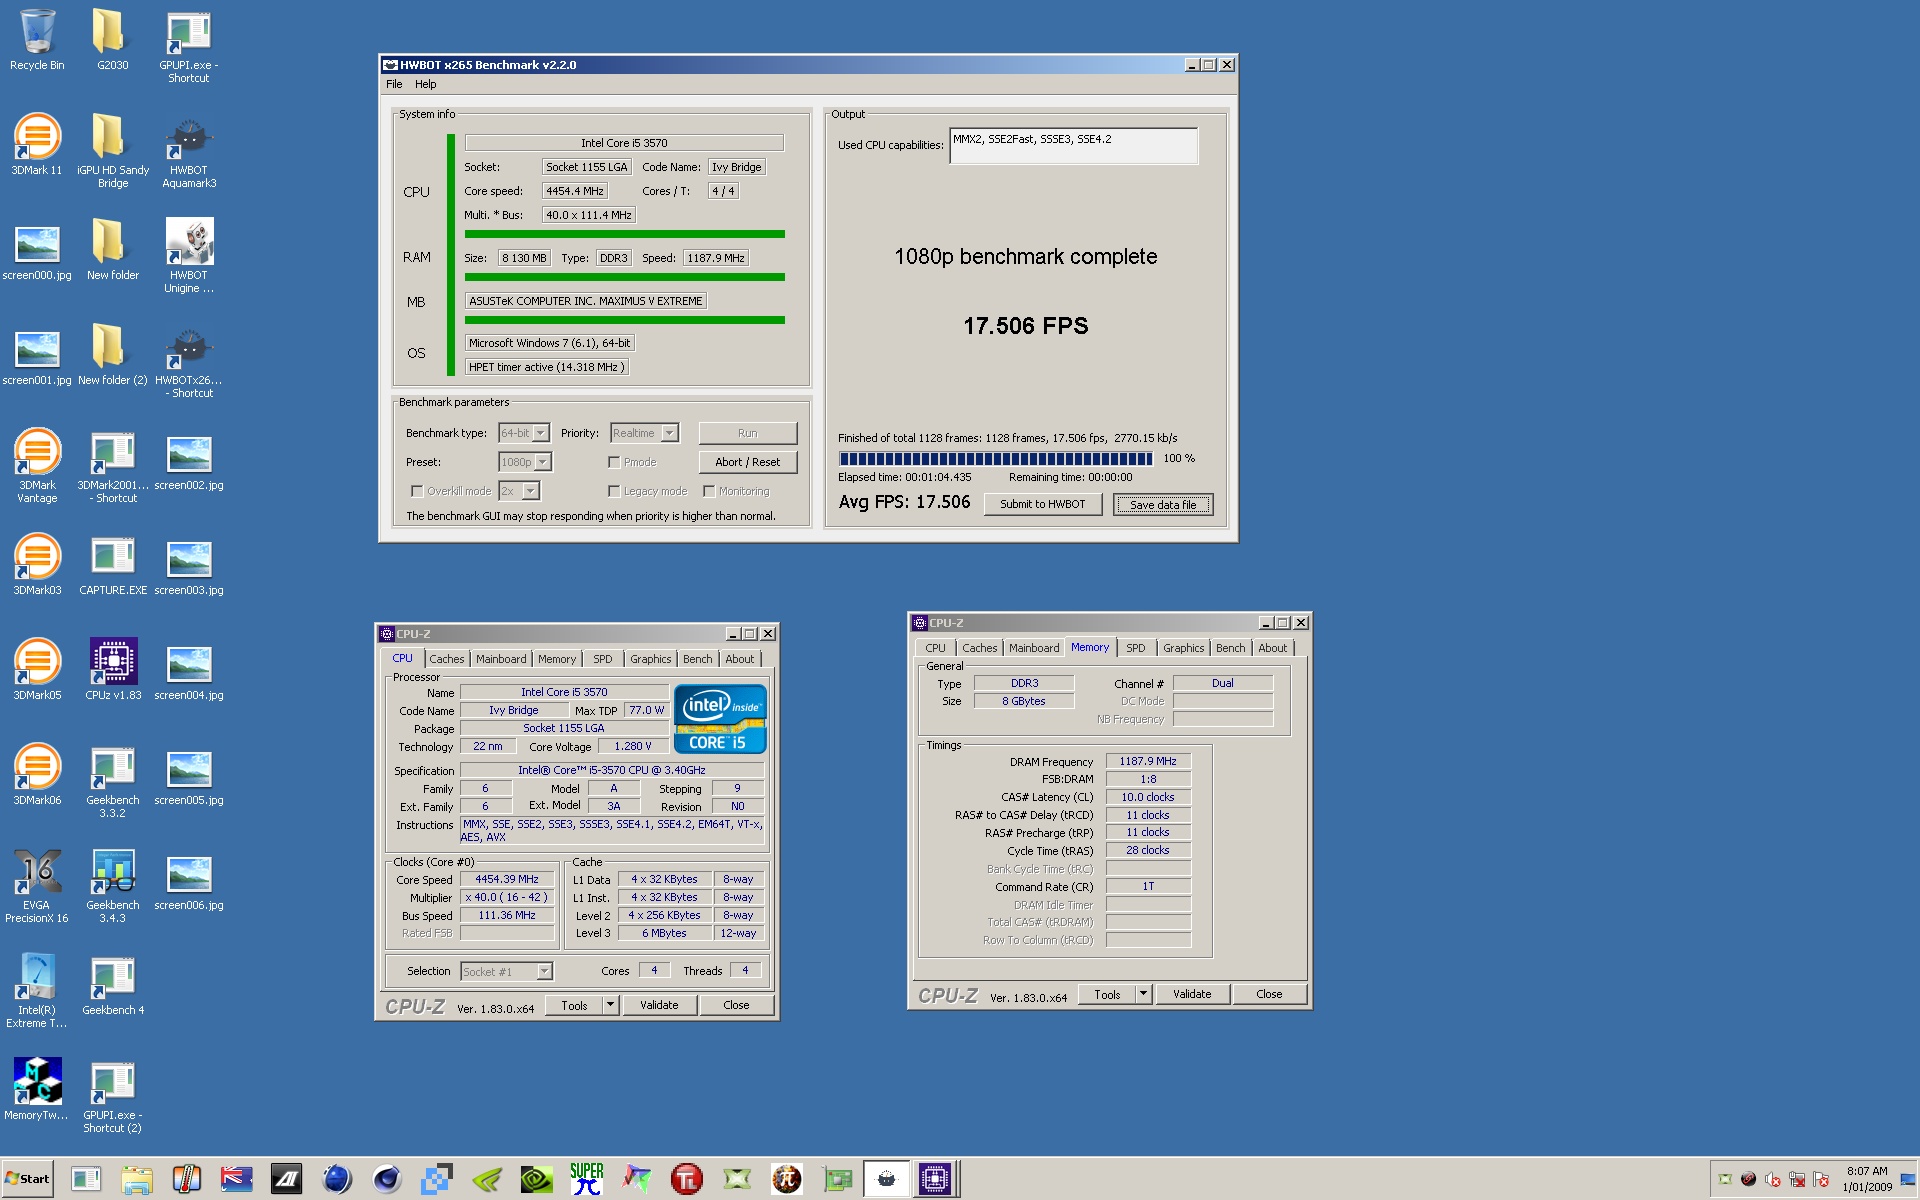Image resolution: width=1920 pixels, height=1200 pixels.
Task: Open the G2030 folder on desktop
Action: 112,40
